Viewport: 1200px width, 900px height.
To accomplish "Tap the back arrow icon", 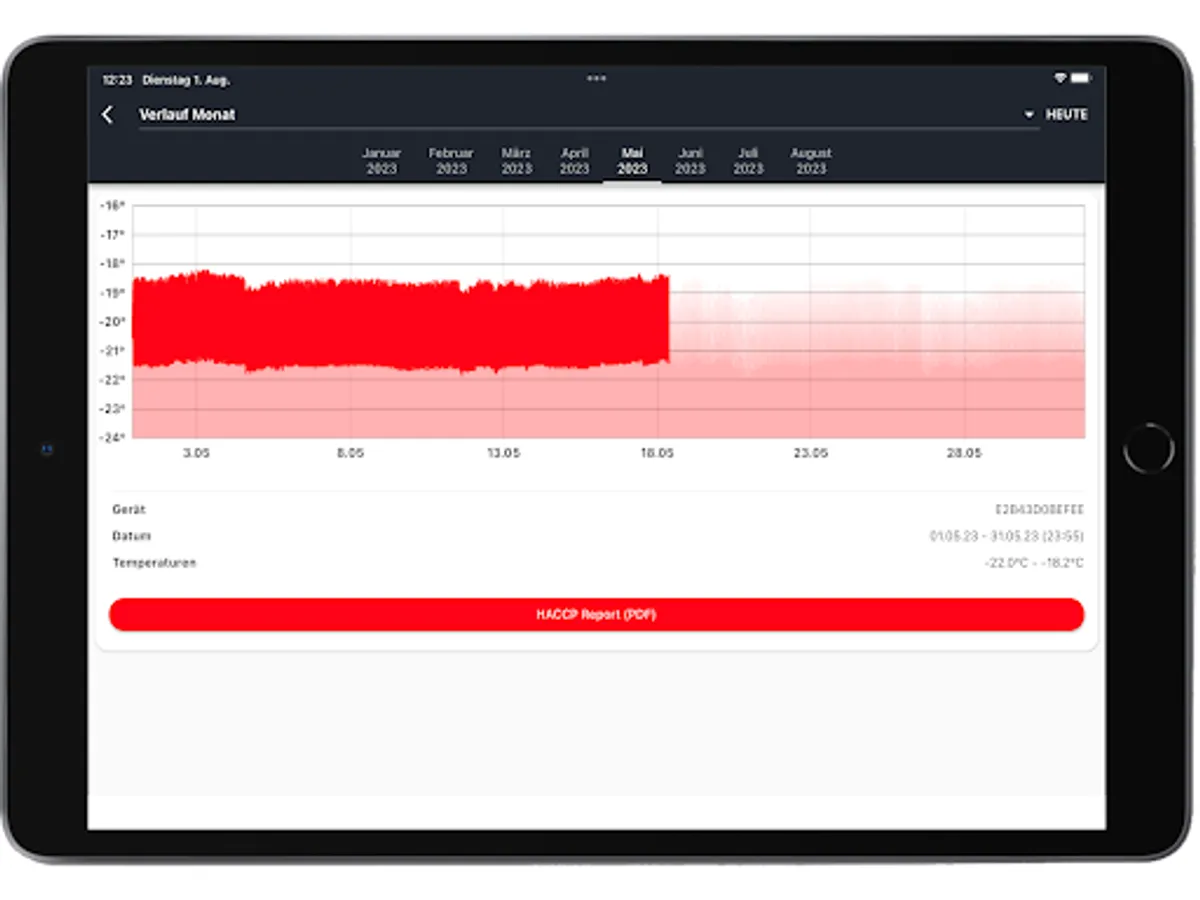I will [108, 115].
